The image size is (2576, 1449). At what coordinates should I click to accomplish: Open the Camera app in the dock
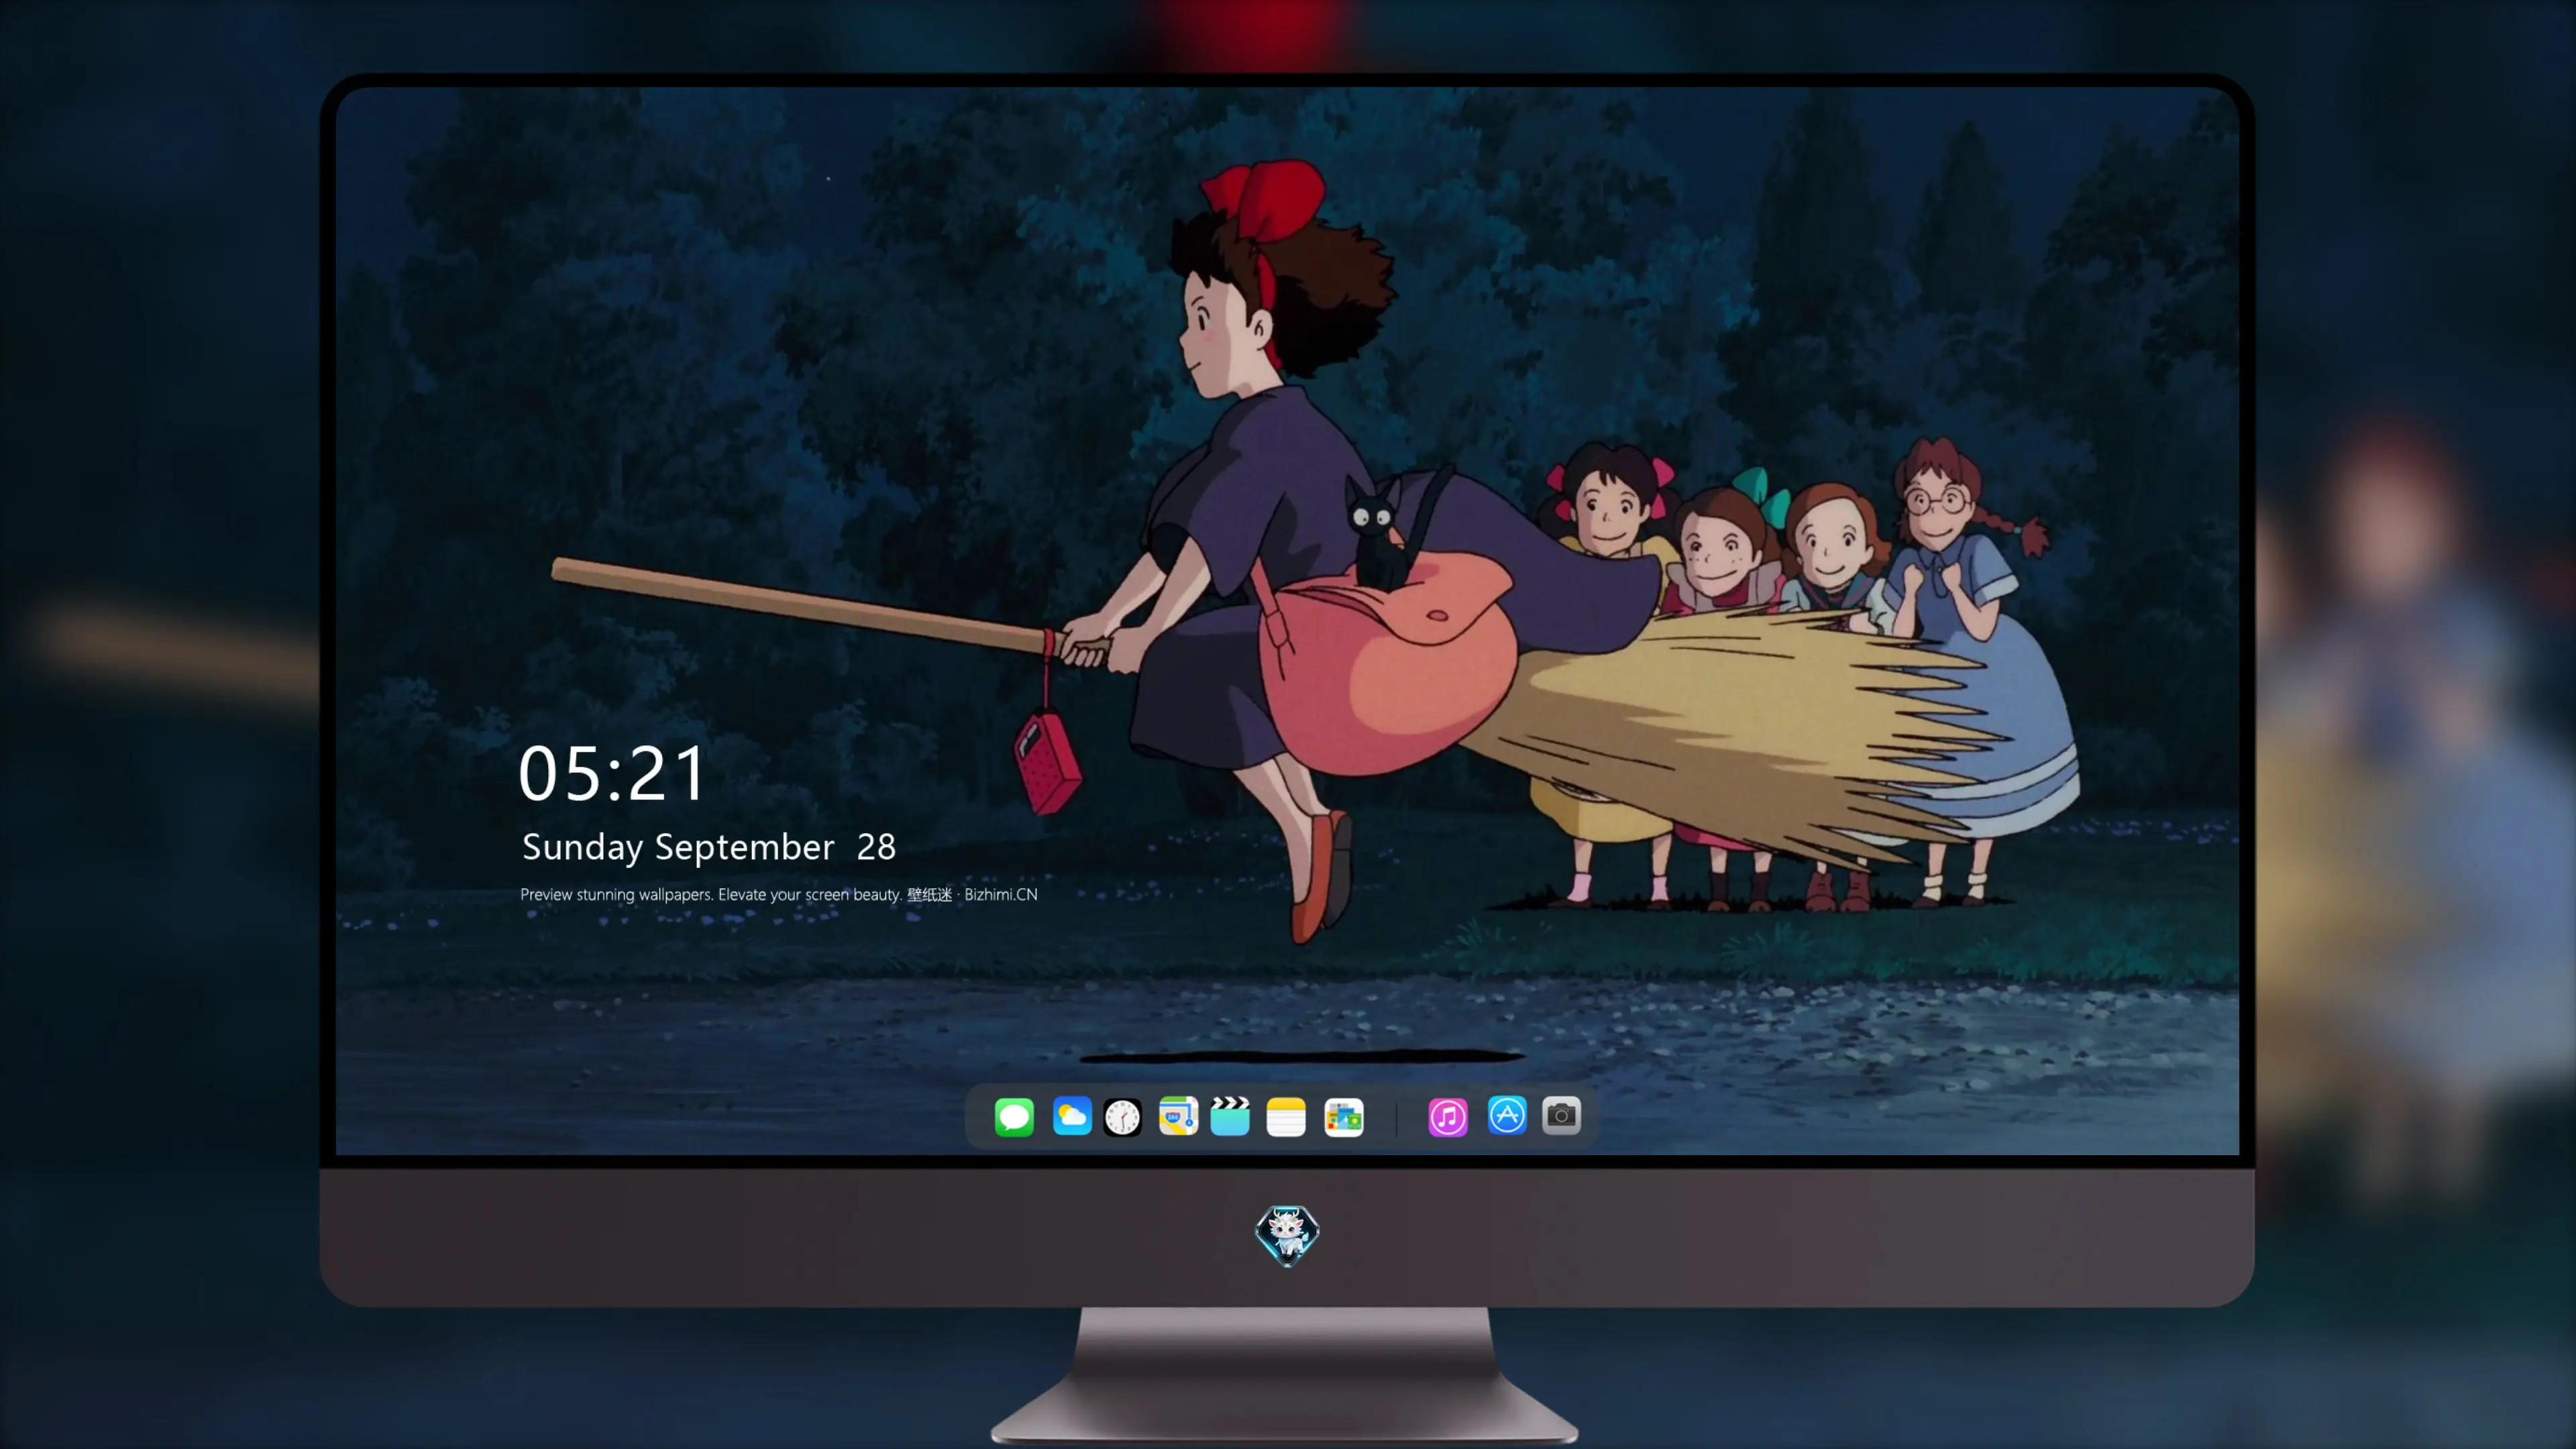pyautogui.click(x=1561, y=1115)
